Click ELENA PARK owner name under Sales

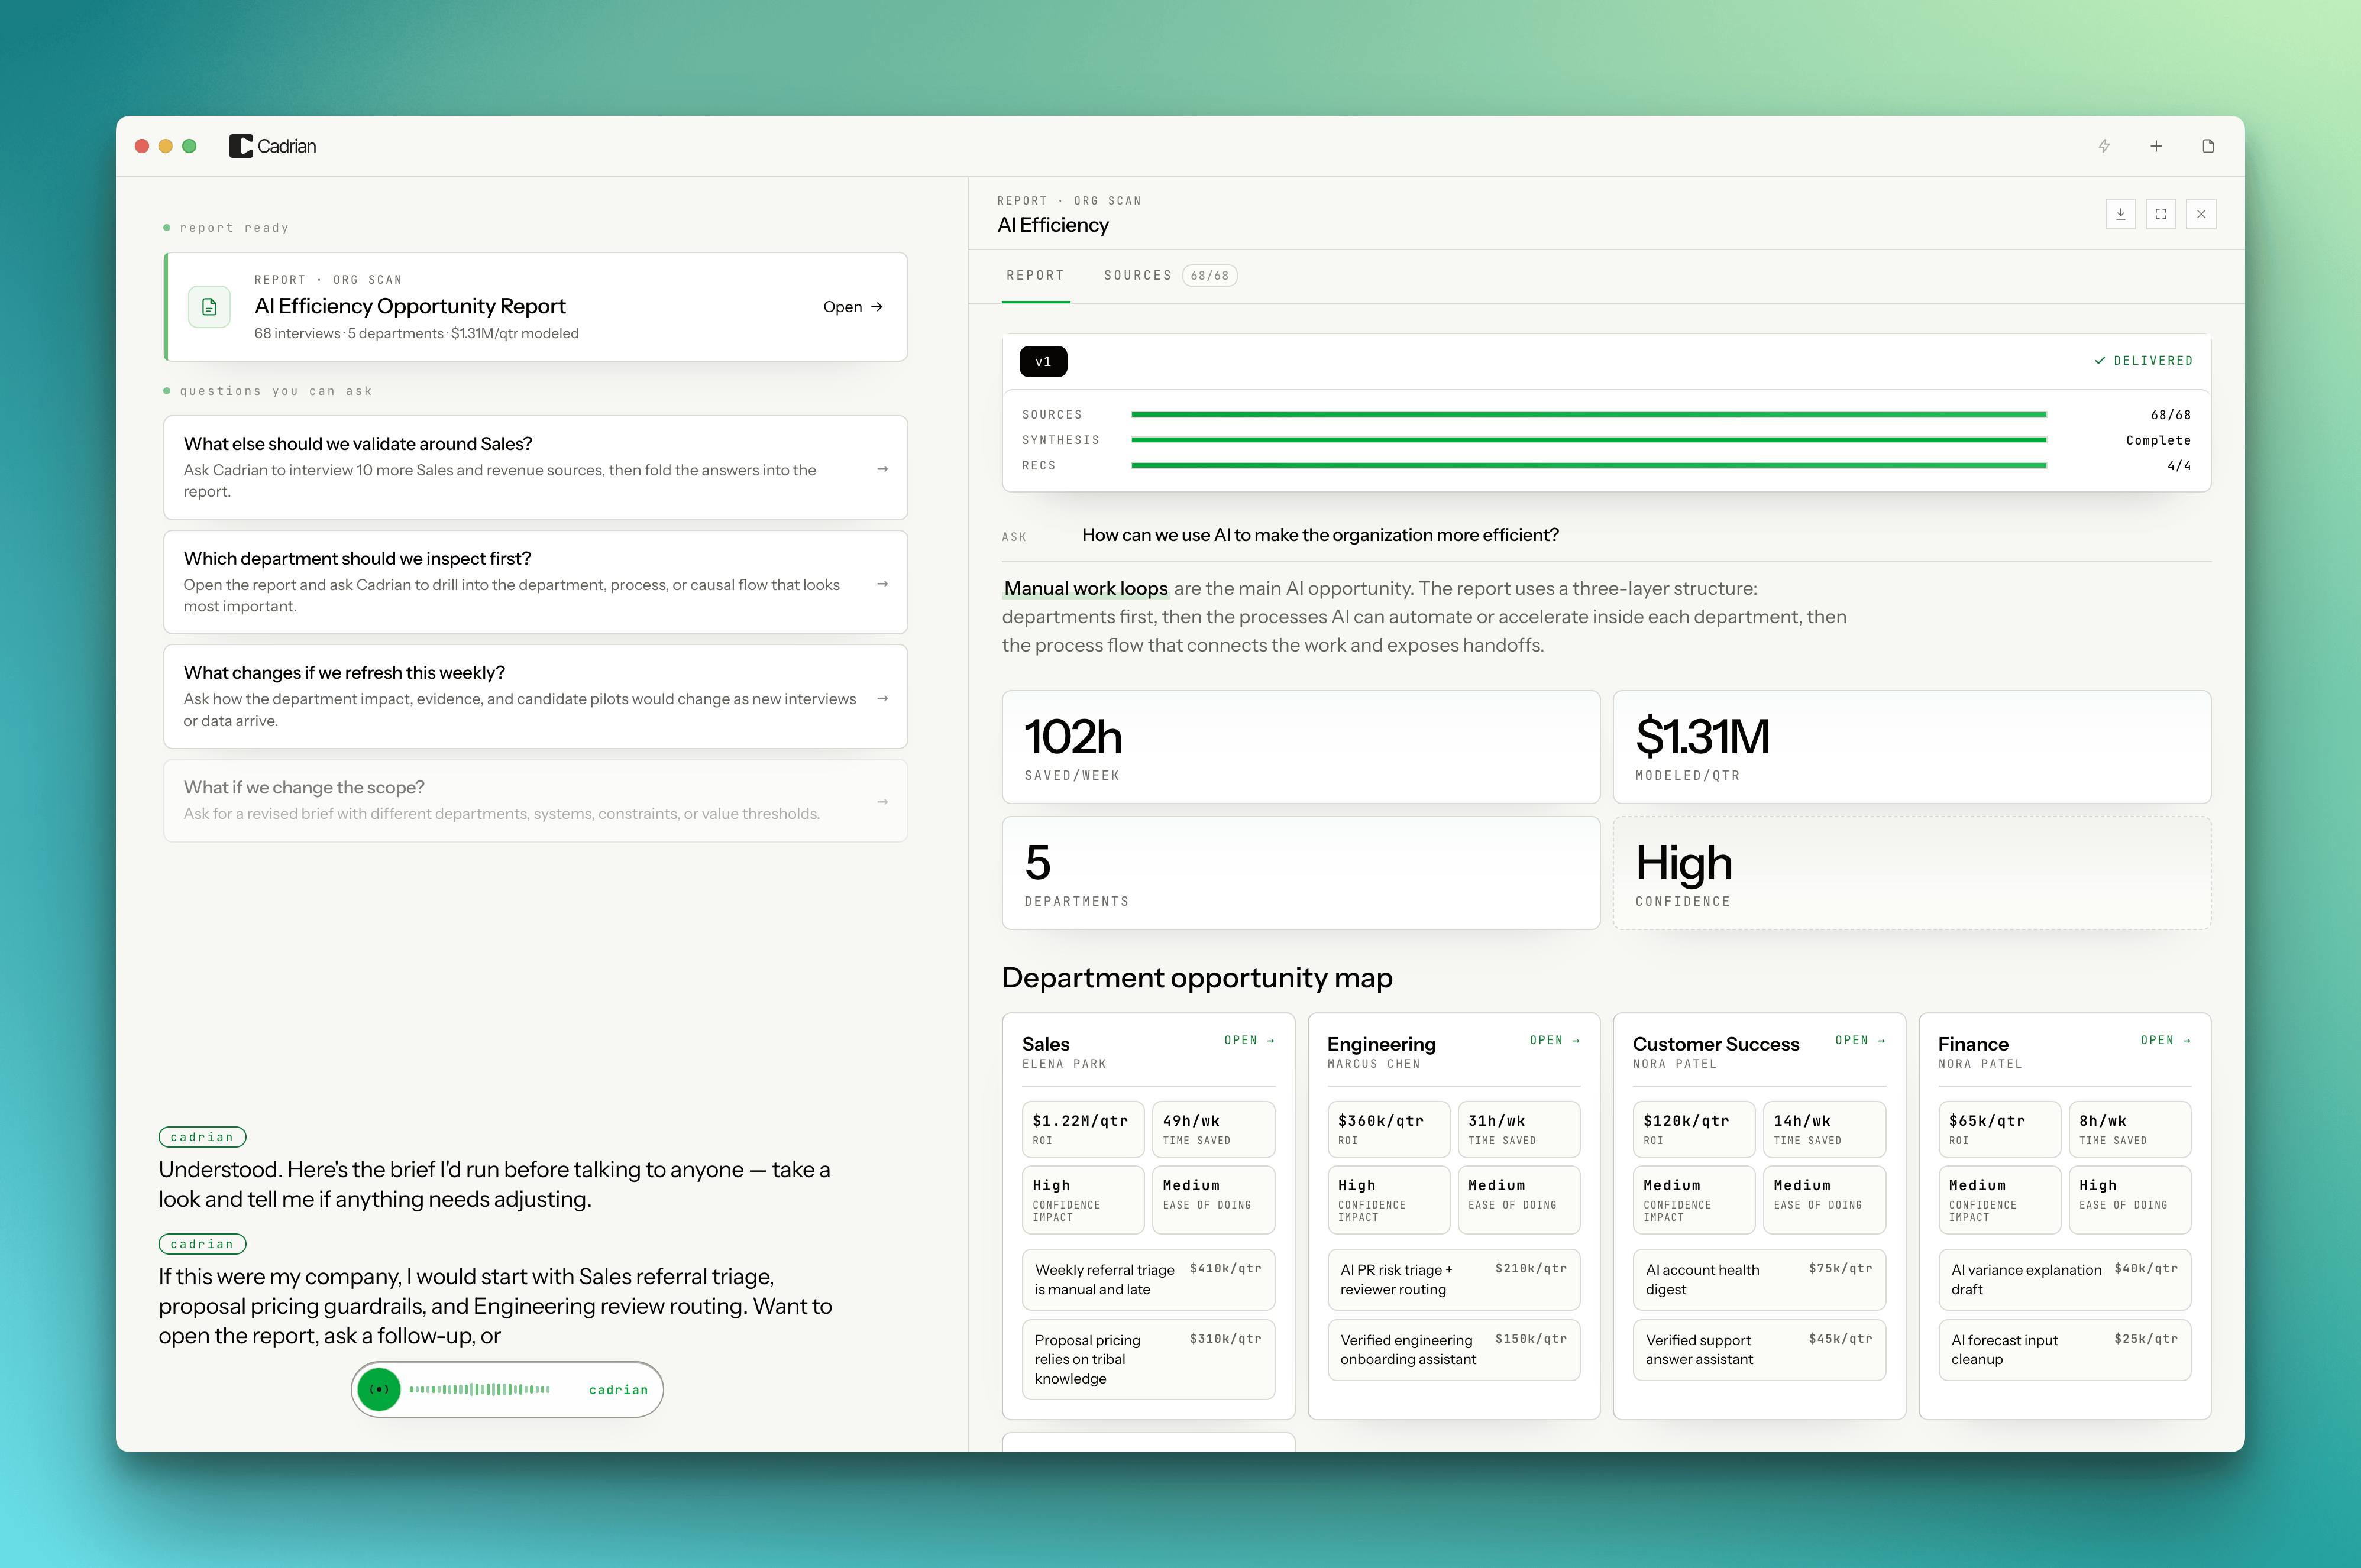coord(1064,1064)
